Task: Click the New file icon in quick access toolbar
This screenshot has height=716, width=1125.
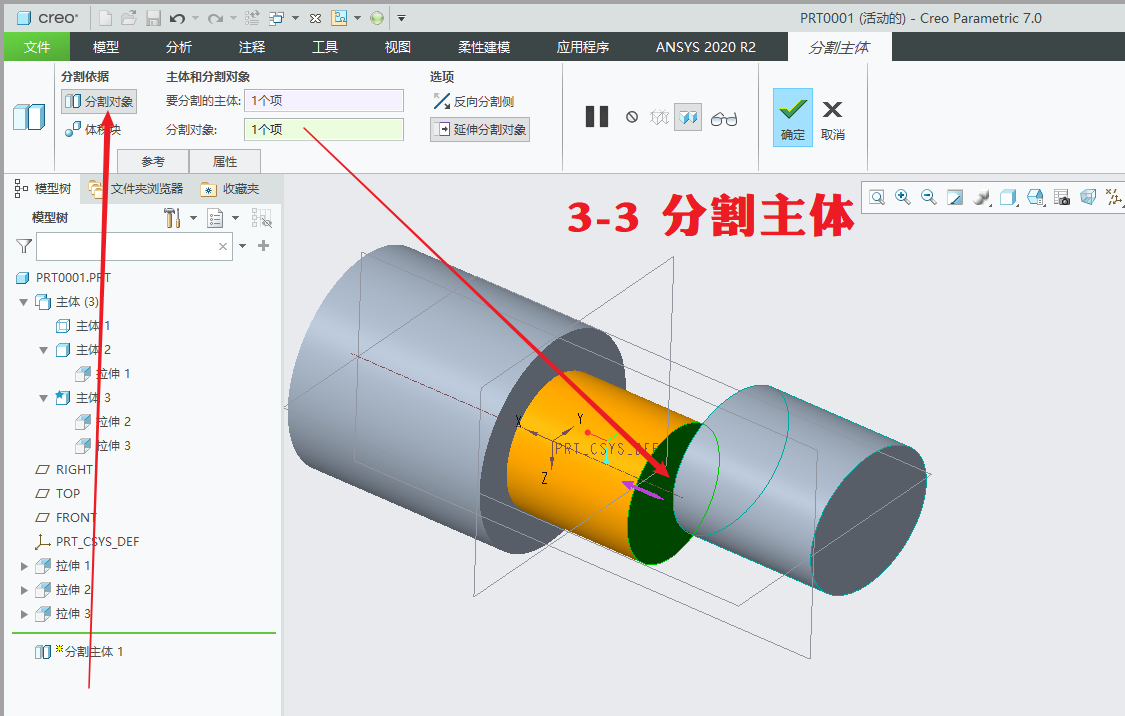Action: click(105, 18)
